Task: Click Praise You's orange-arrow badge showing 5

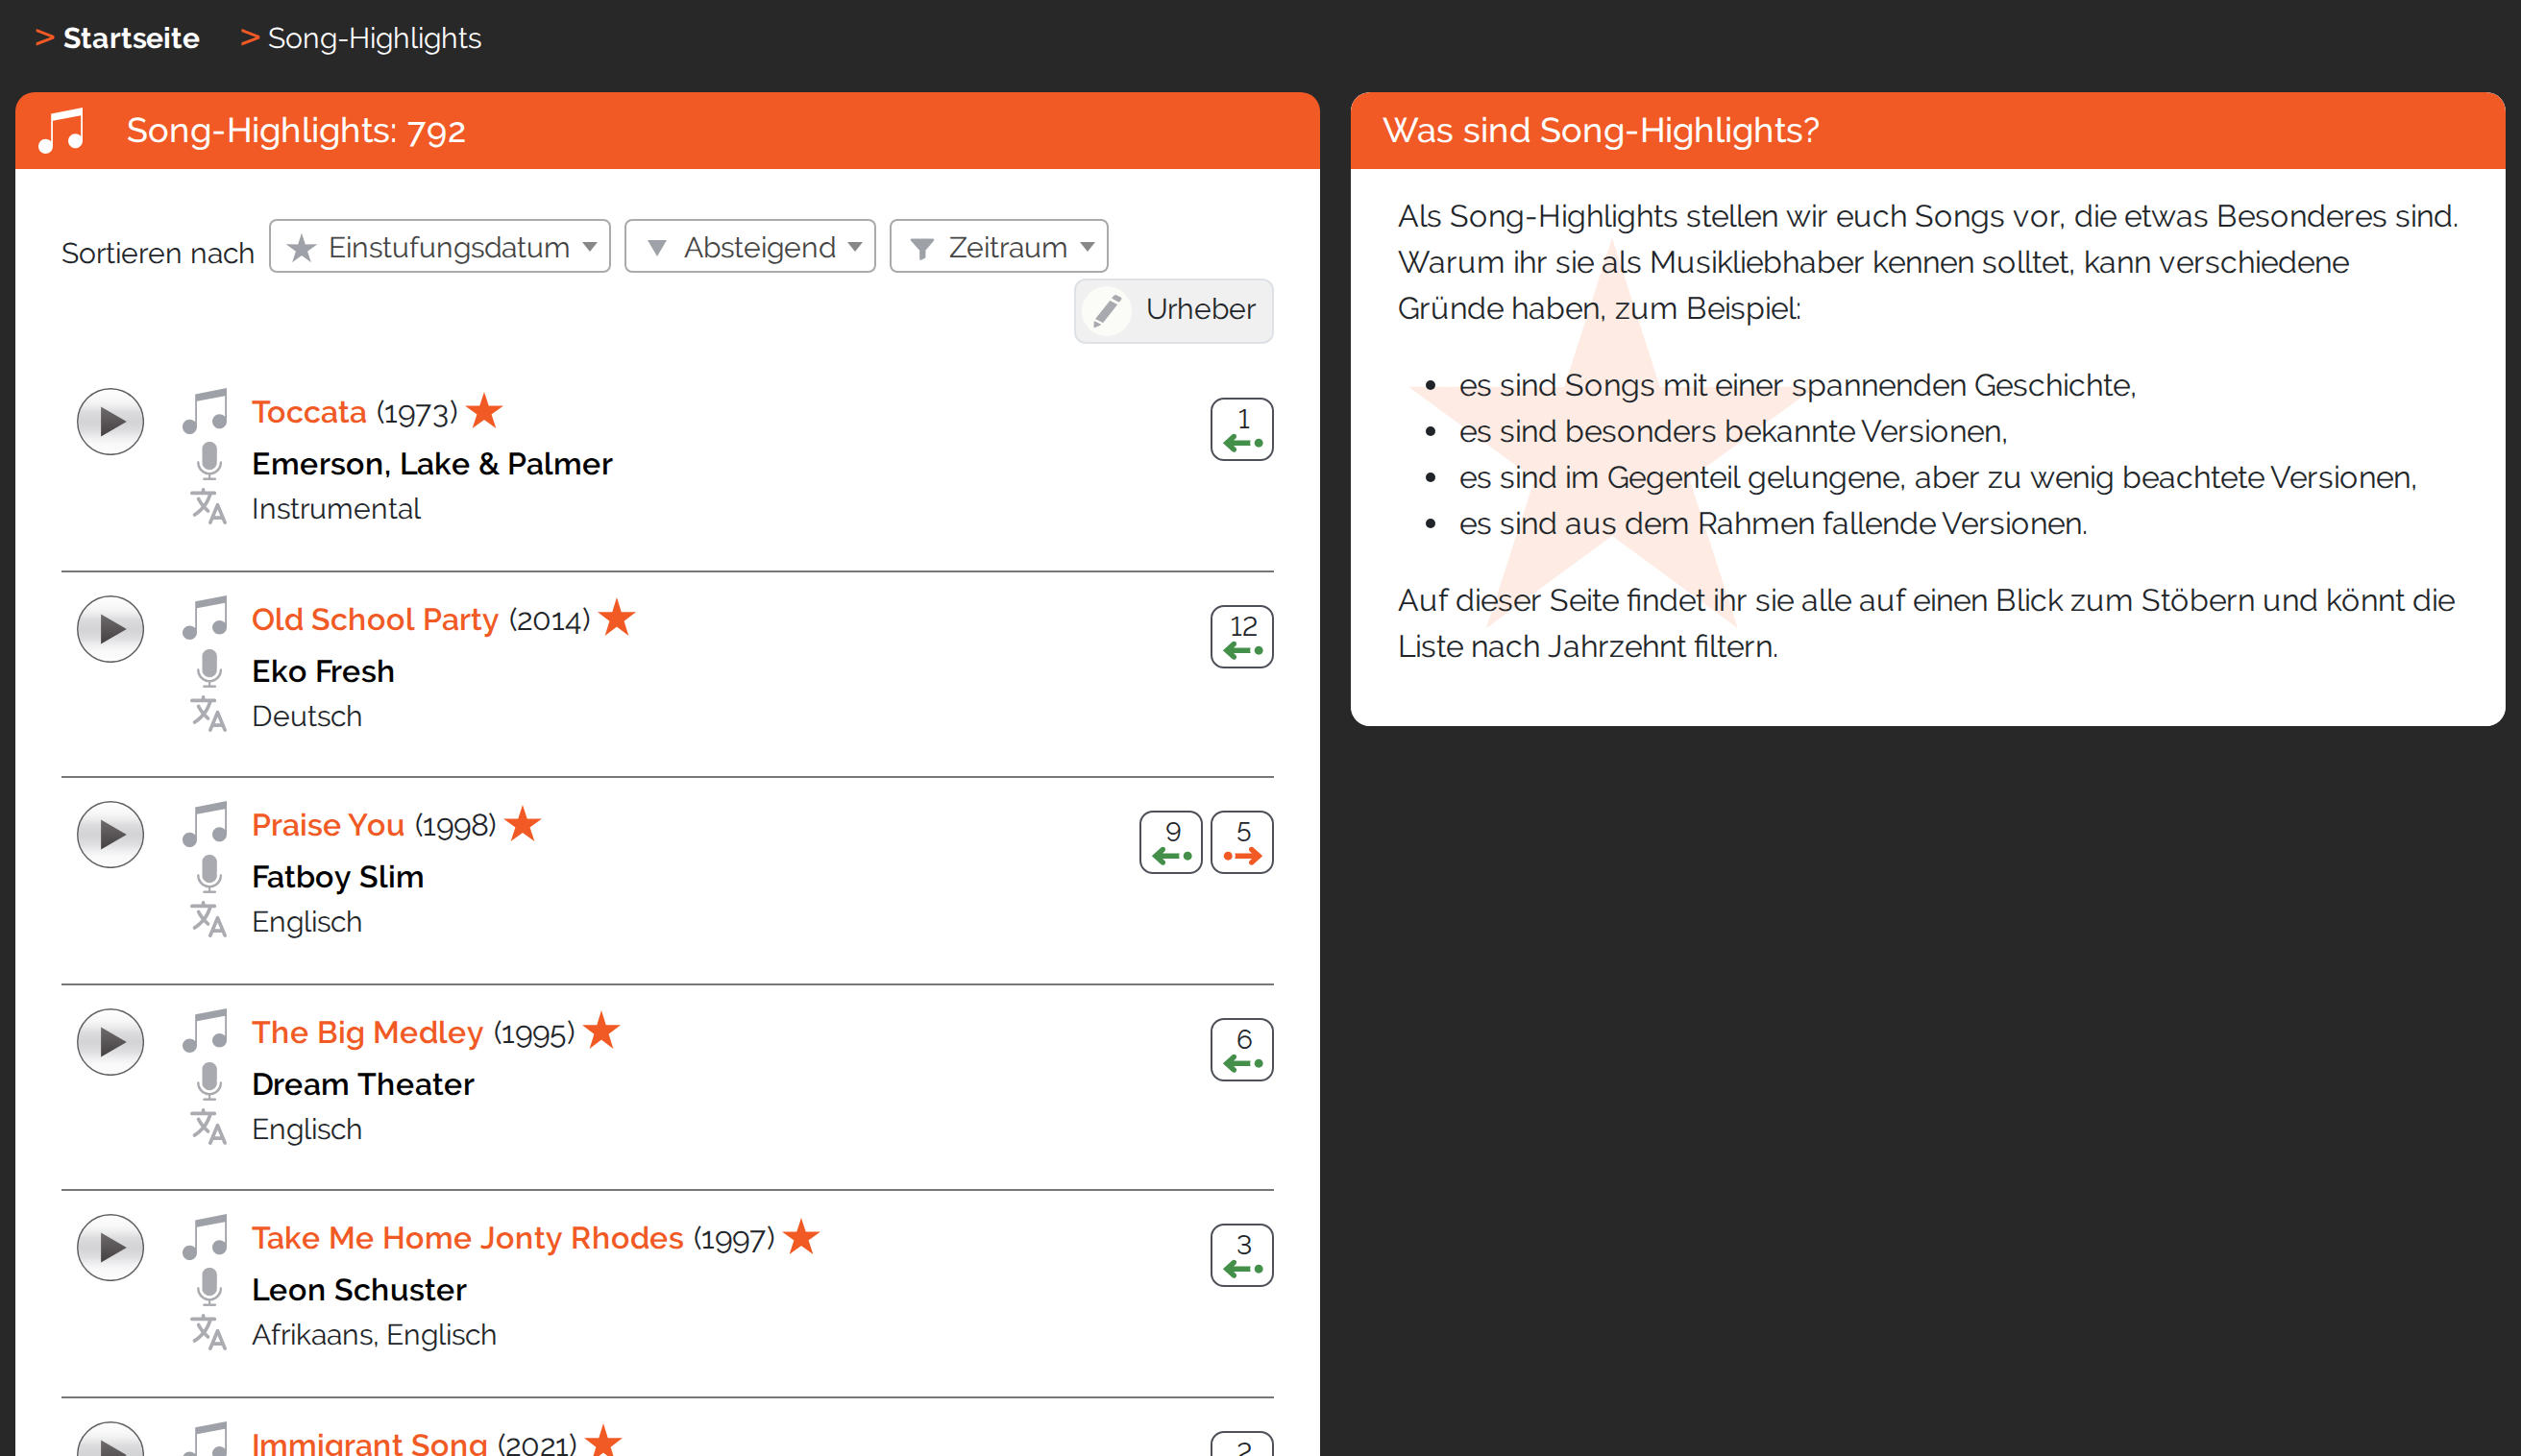Action: [1242, 843]
